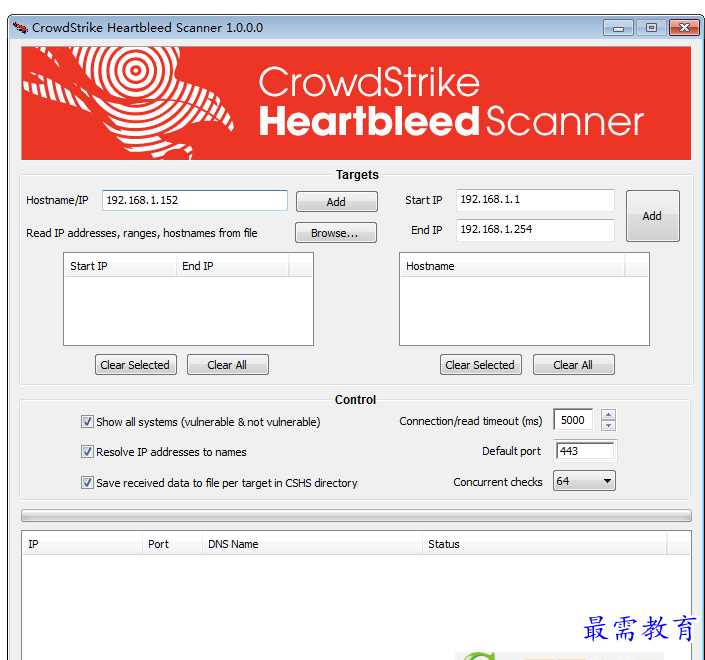Sort results by IP column header
705x660 pixels.
pos(83,544)
